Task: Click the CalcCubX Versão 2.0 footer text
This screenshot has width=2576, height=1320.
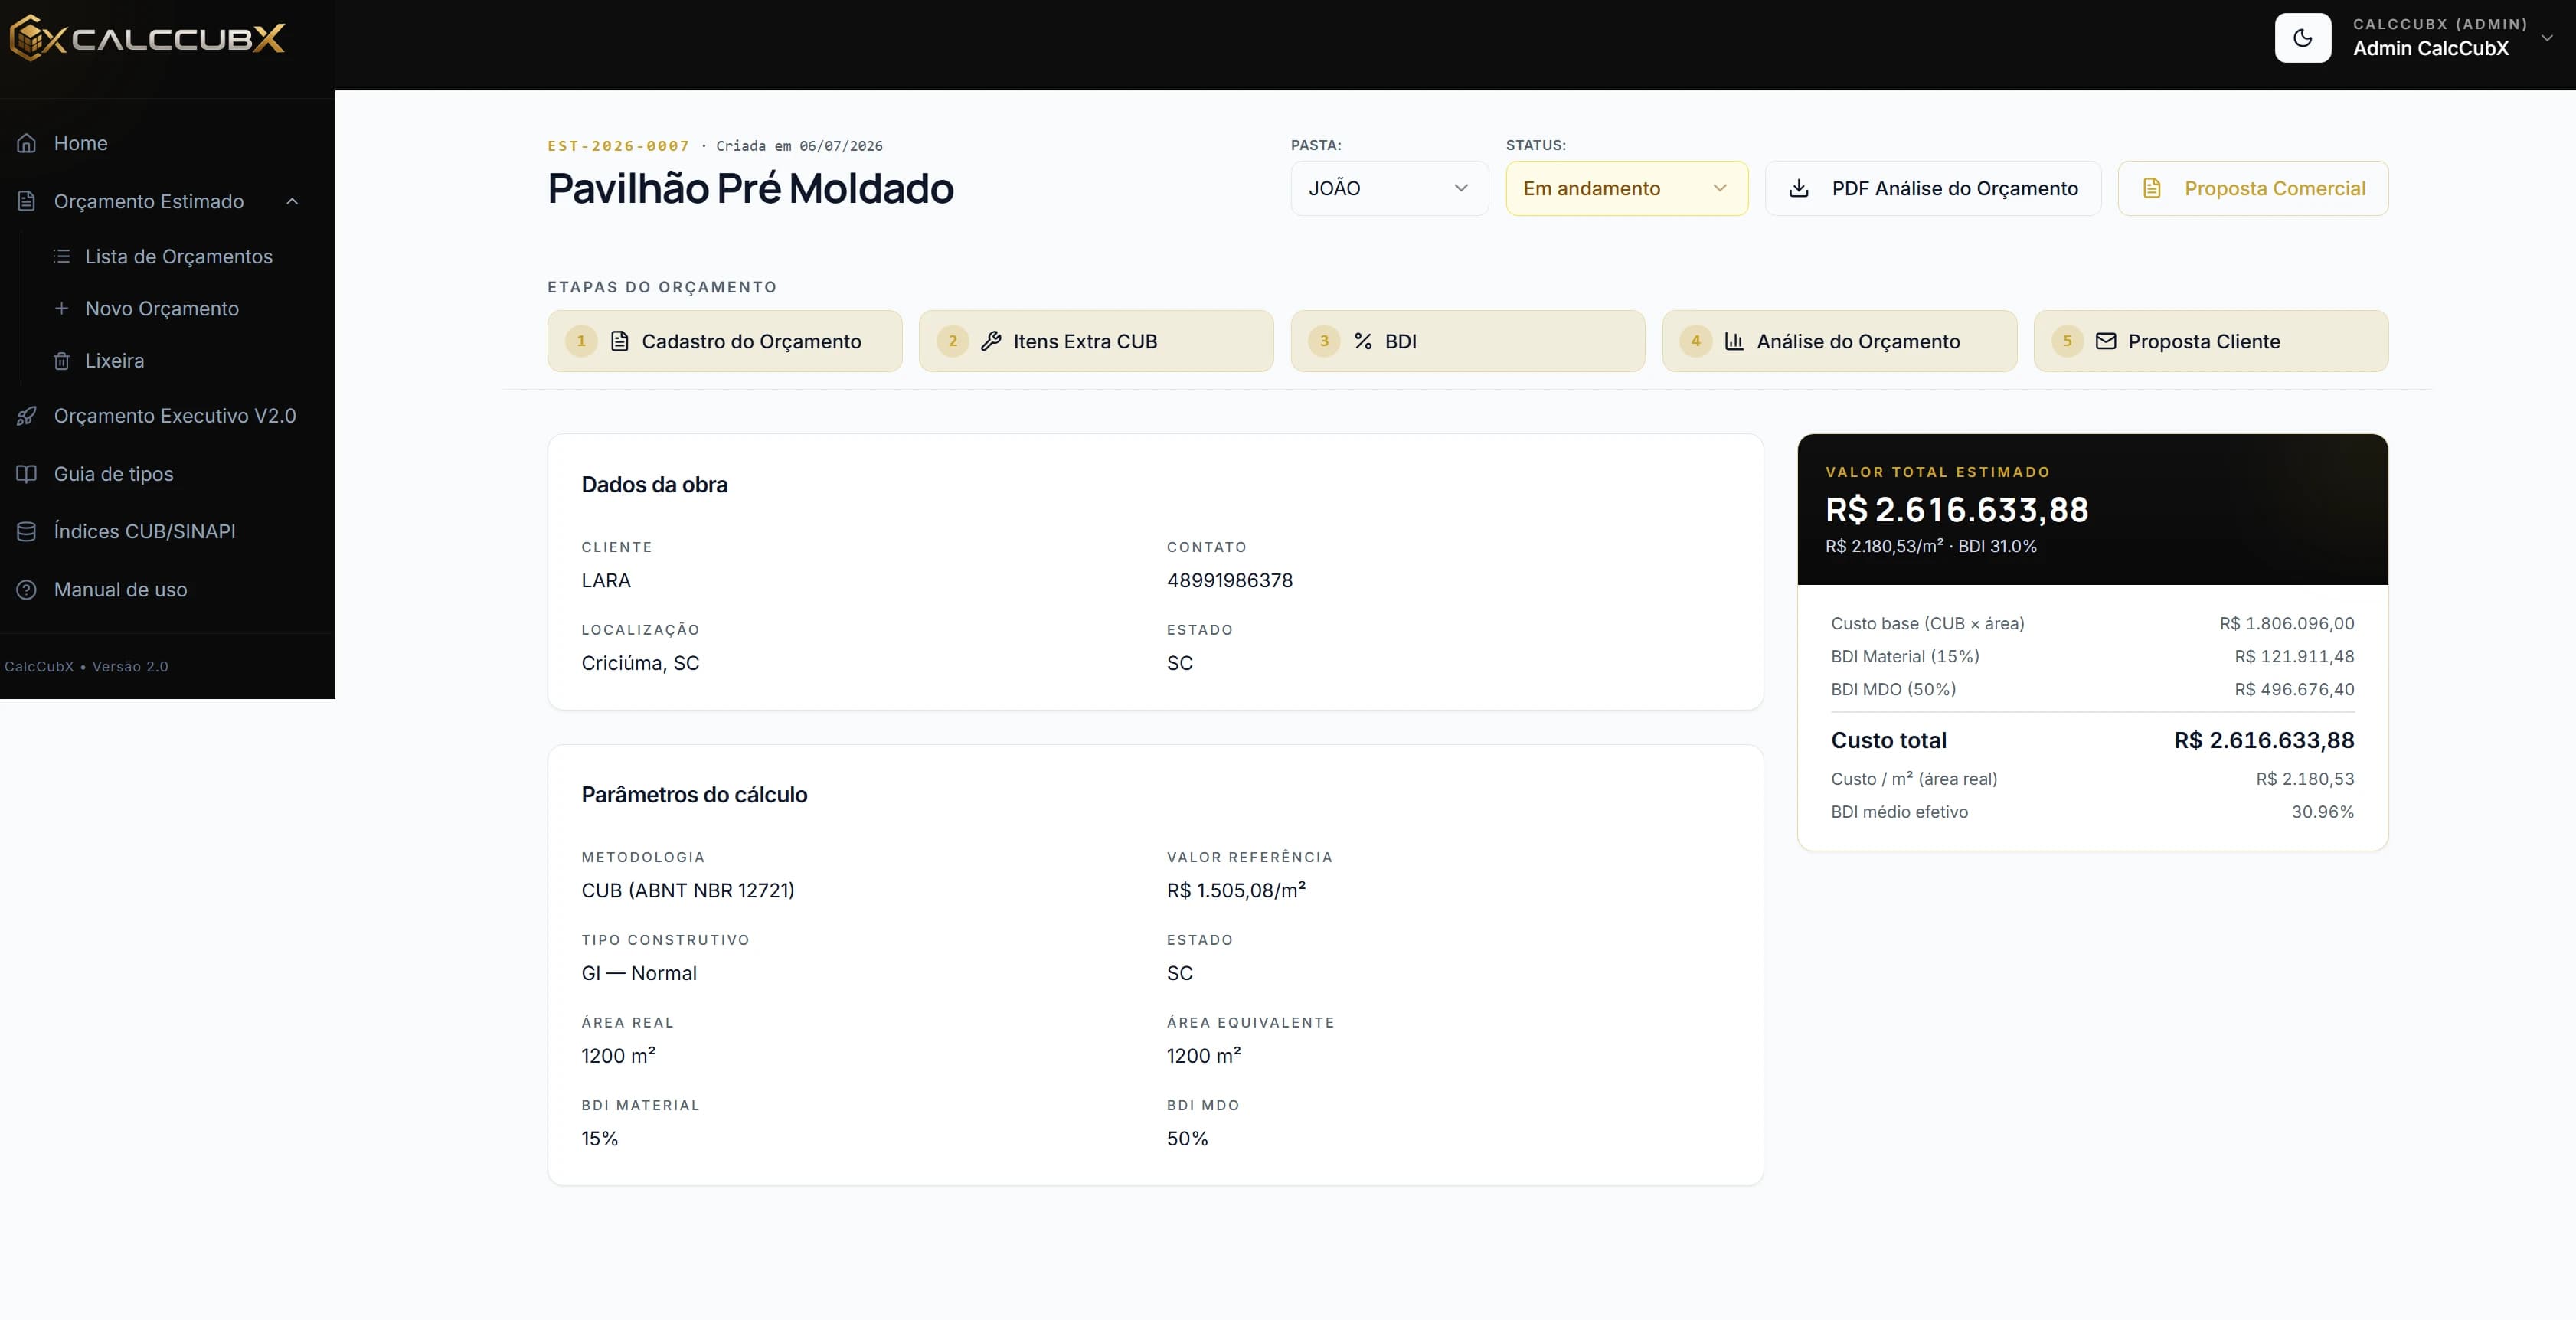Action: (x=86, y=666)
